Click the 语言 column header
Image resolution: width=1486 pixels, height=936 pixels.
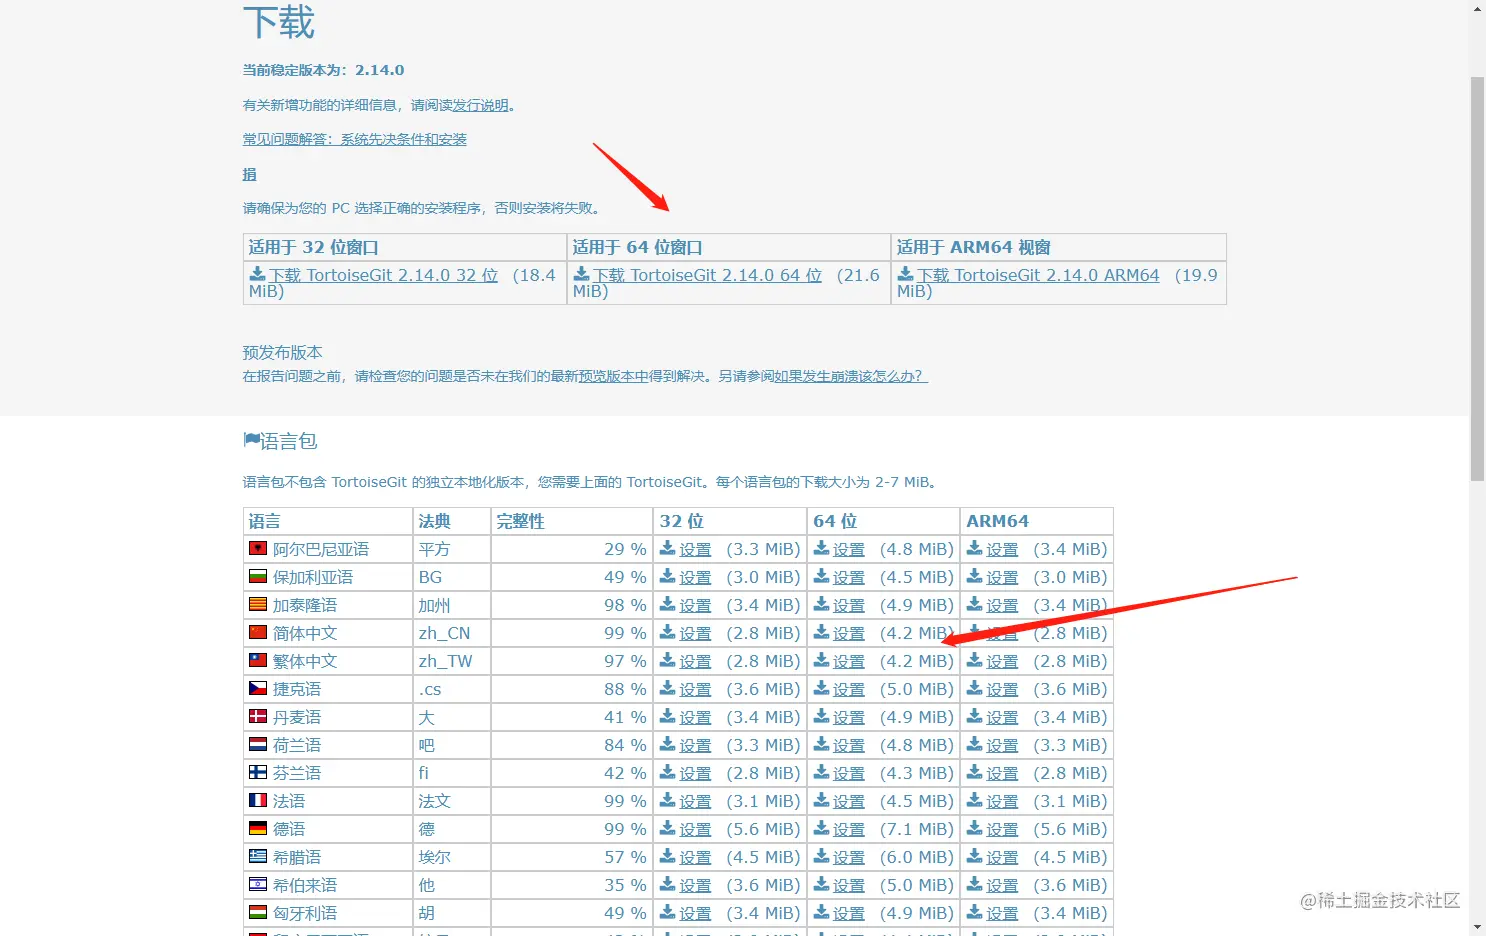coord(328,521)
